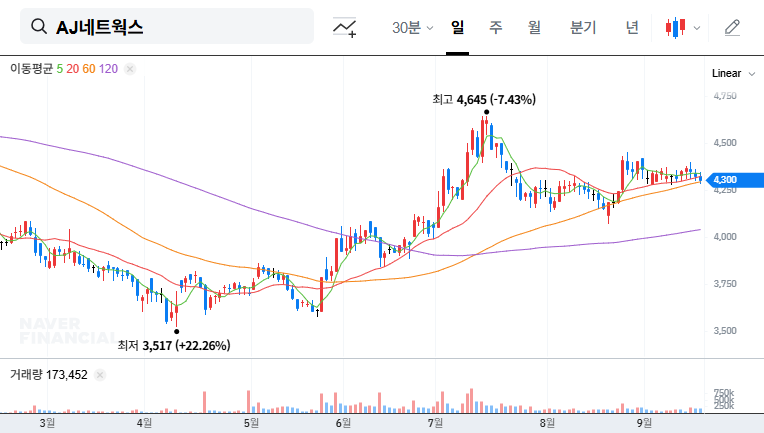Click the 거래량 173,452 volume label
Screen dimensions: 764x433
coord(49,375)
